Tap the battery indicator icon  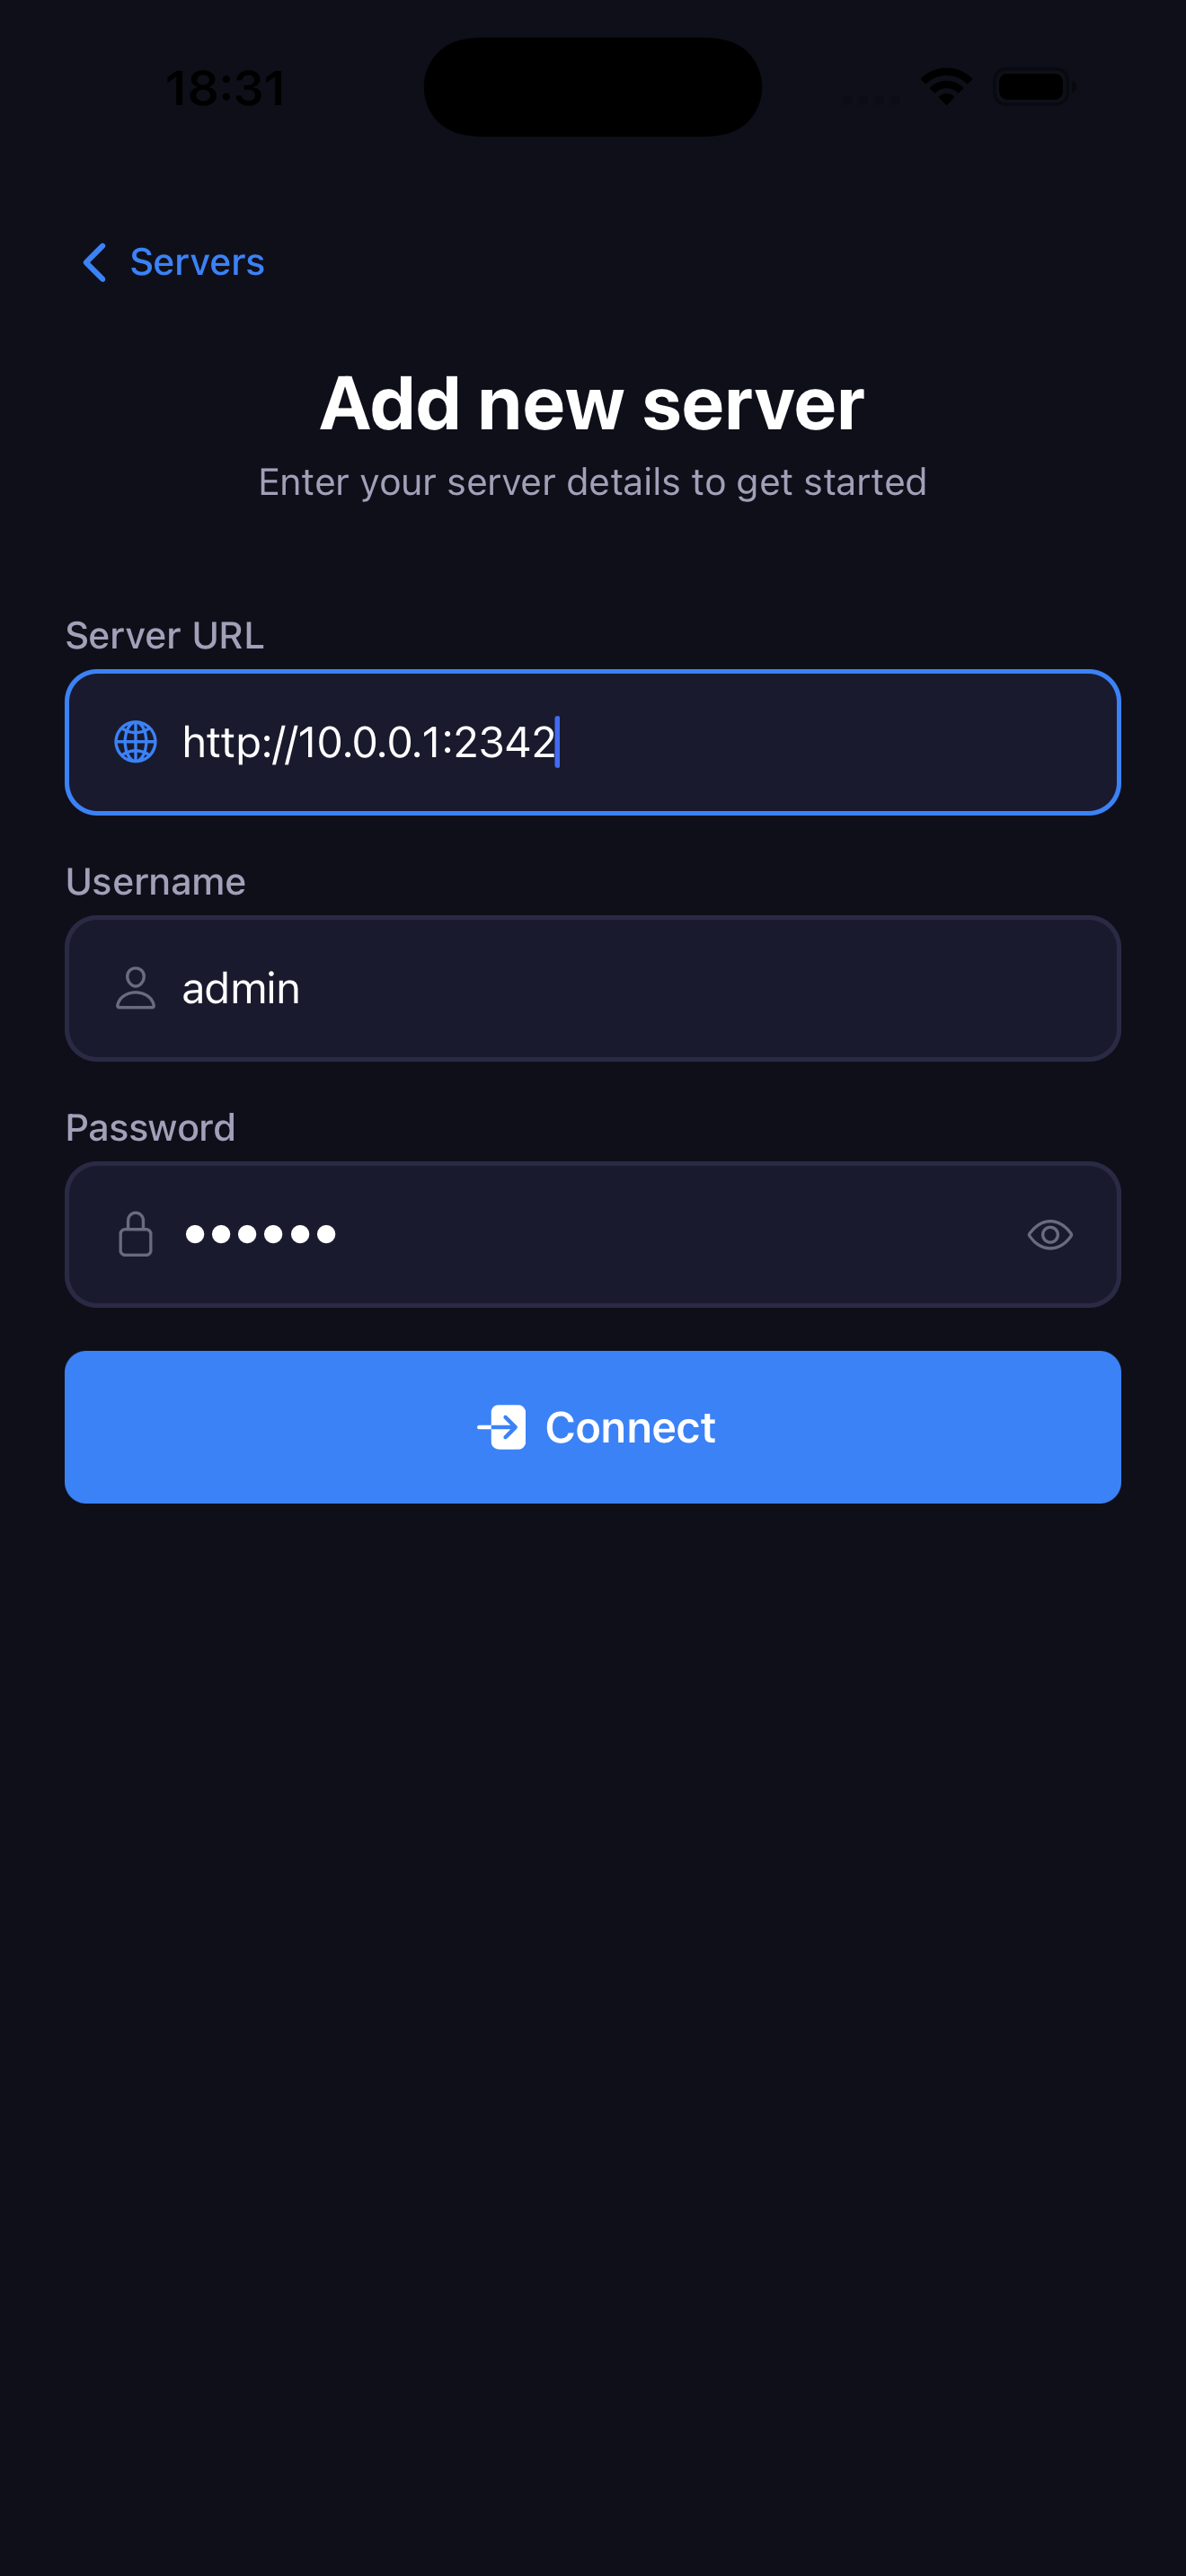(1034, 87)
